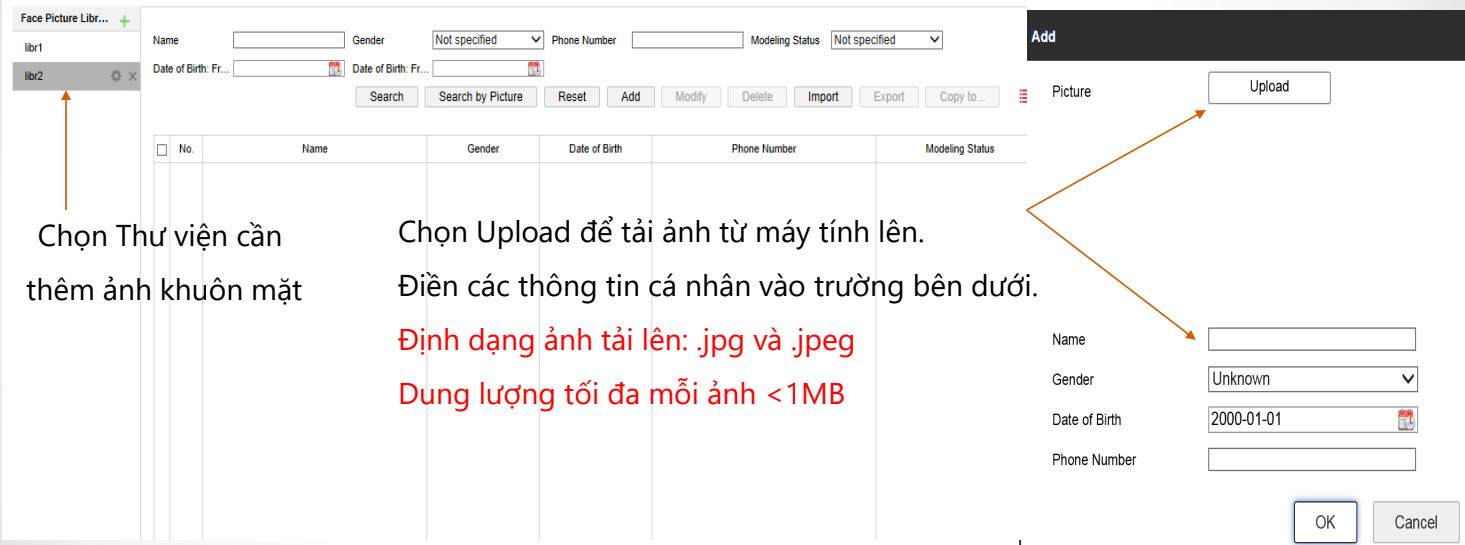Viewport: 1465px width, 545px height.
Task: Select the libr2 library entry
Action: pyautogui.click(x=34, y=76)
